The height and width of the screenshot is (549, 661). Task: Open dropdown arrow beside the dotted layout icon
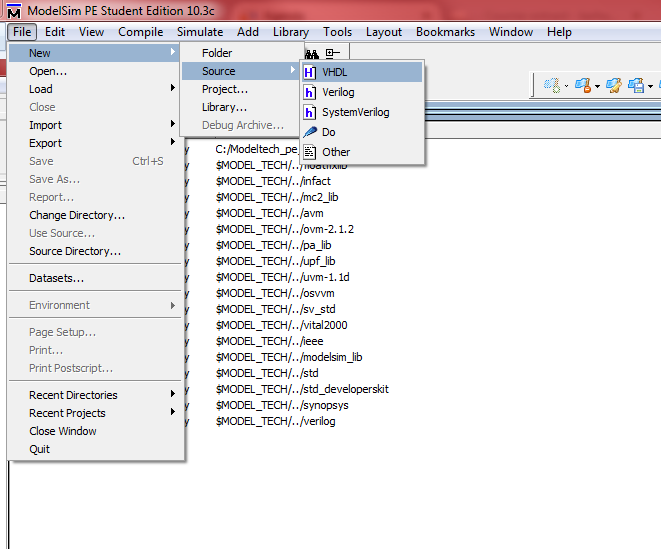click(566, 86)
